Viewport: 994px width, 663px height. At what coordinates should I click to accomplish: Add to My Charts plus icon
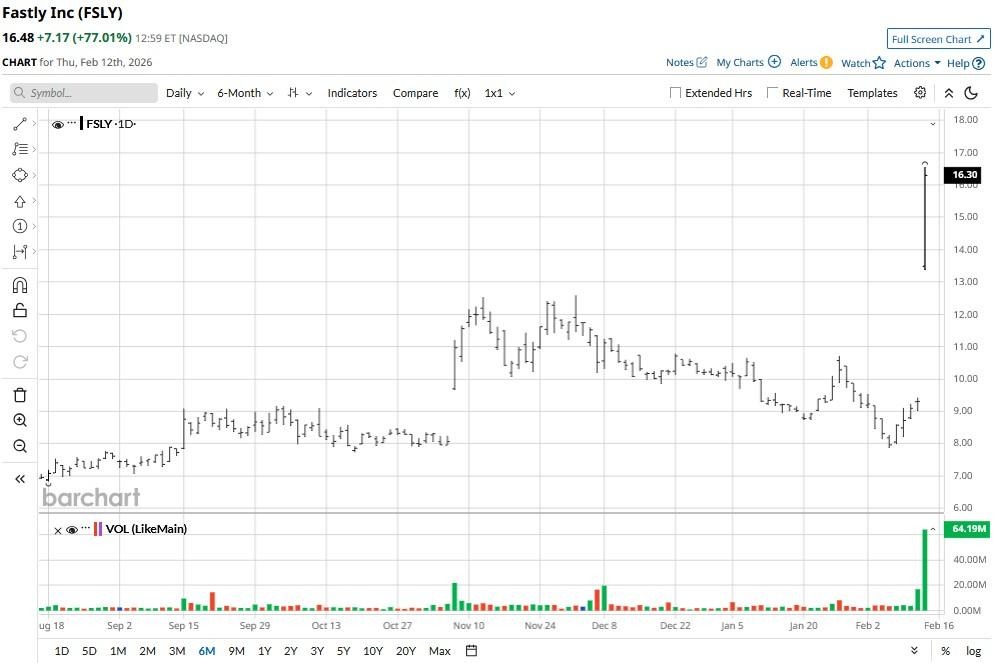click(774, 61)
